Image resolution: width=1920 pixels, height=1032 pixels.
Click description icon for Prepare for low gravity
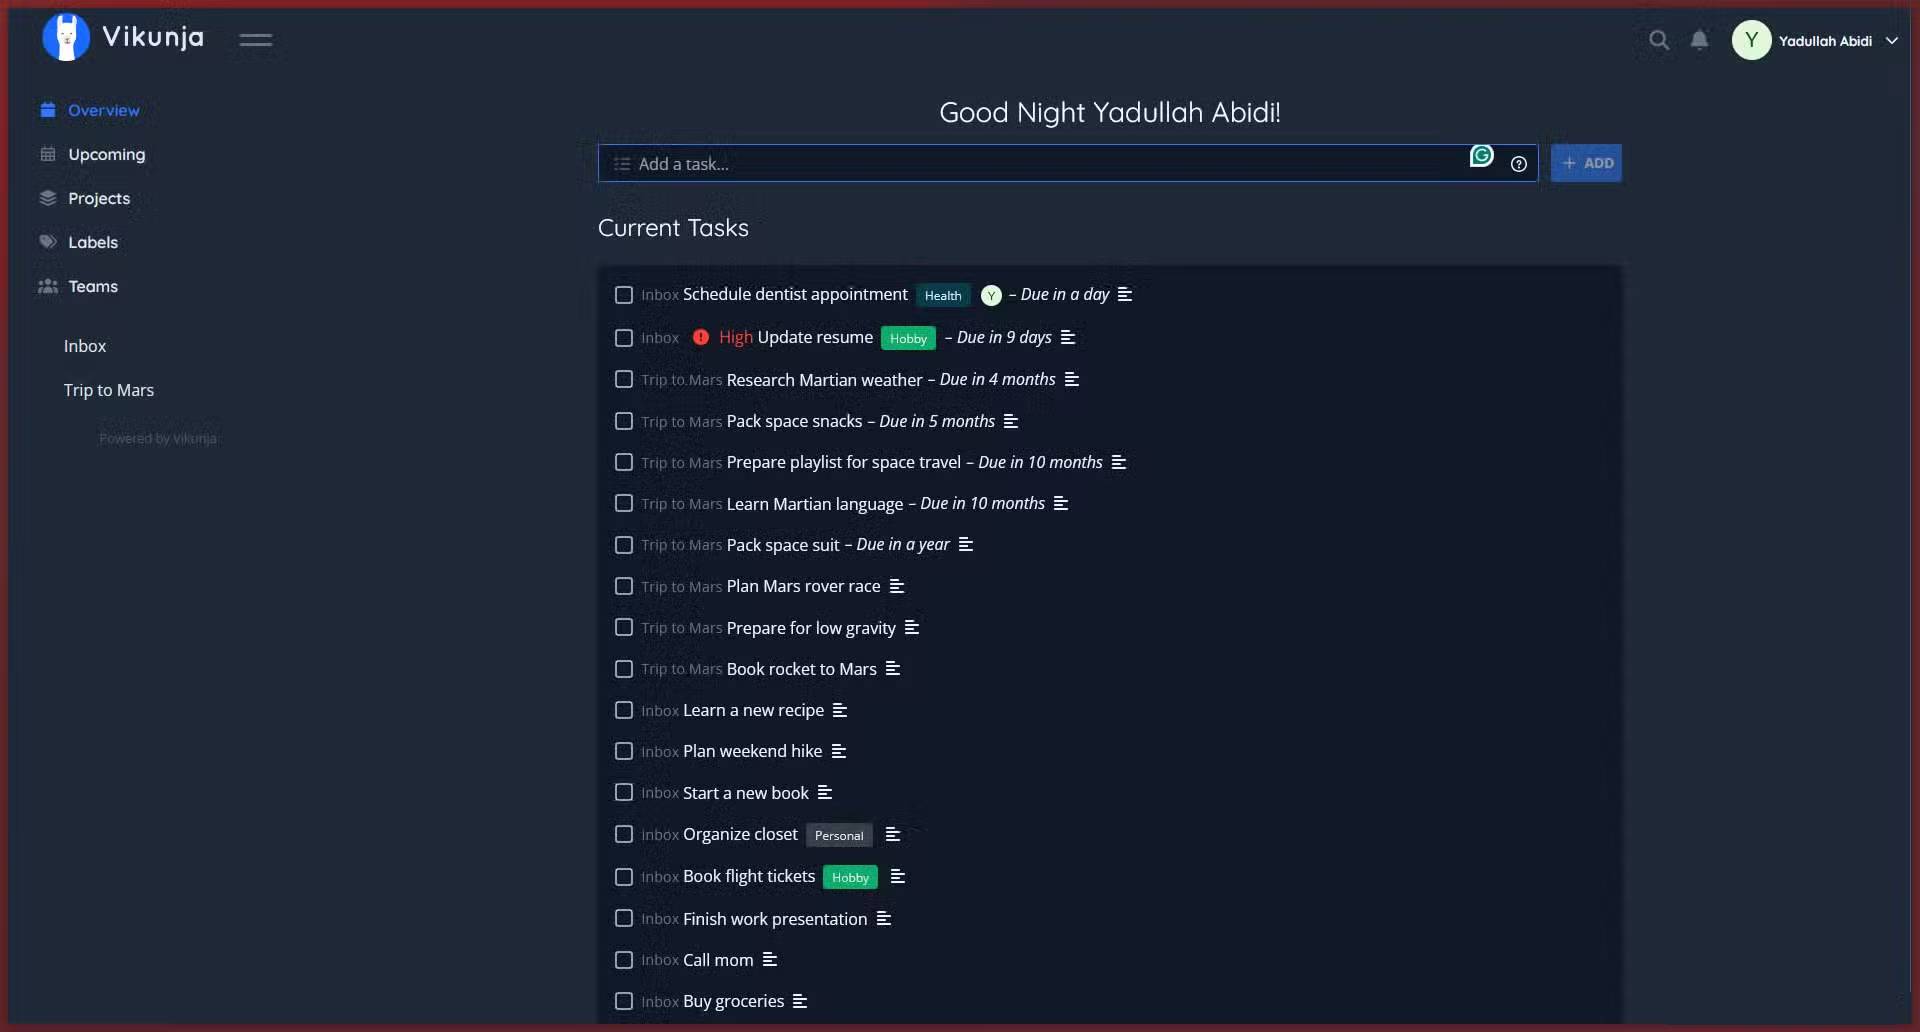tap(912, 627)
